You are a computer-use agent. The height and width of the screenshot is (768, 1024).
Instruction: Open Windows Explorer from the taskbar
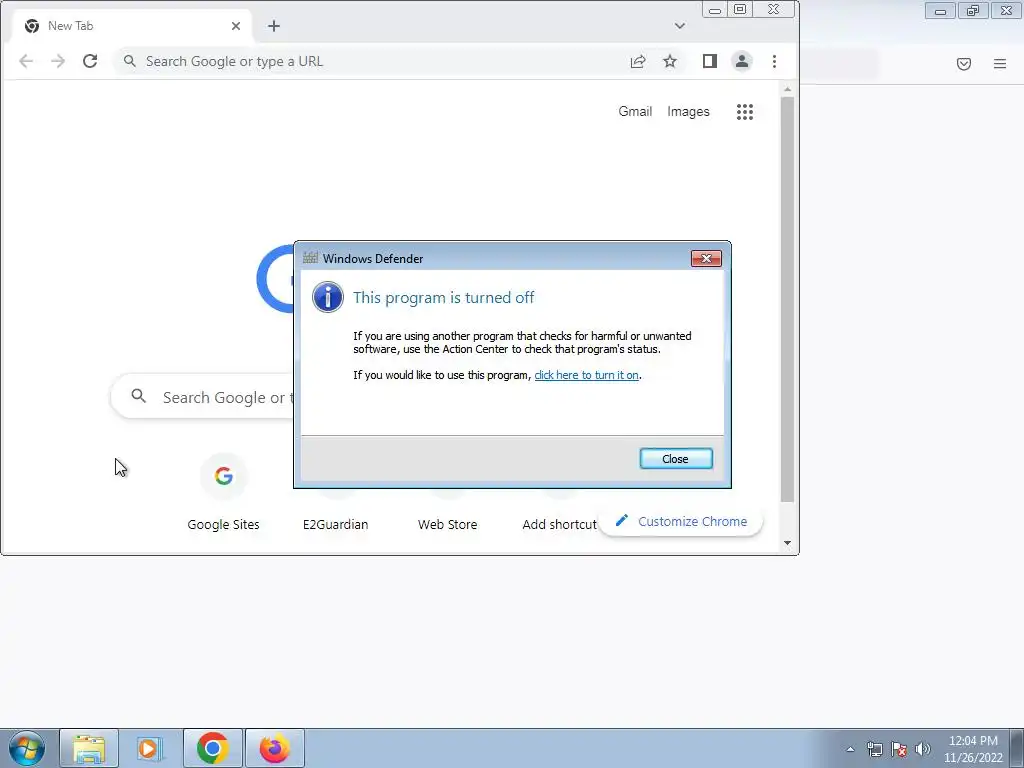(89, 748)
